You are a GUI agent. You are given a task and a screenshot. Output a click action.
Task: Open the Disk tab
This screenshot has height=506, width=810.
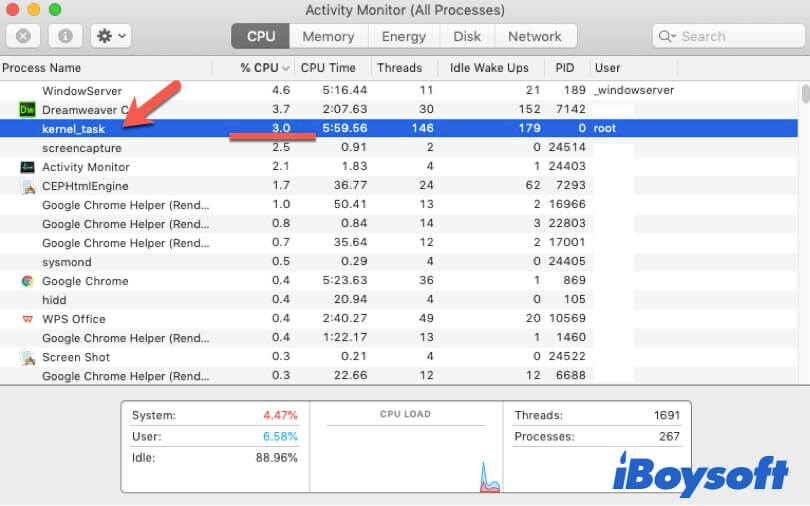pyautogui.click(x=466, y=36)
